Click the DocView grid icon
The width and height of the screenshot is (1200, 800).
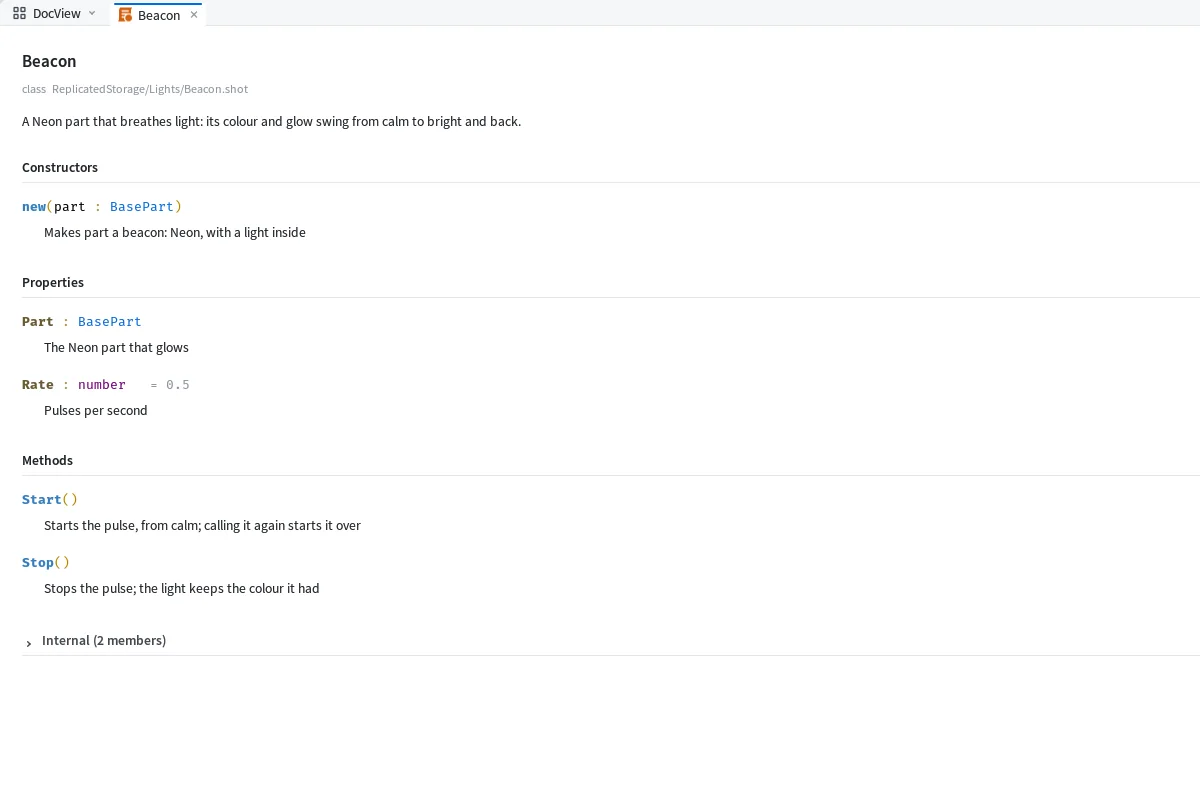click(19, 13)
